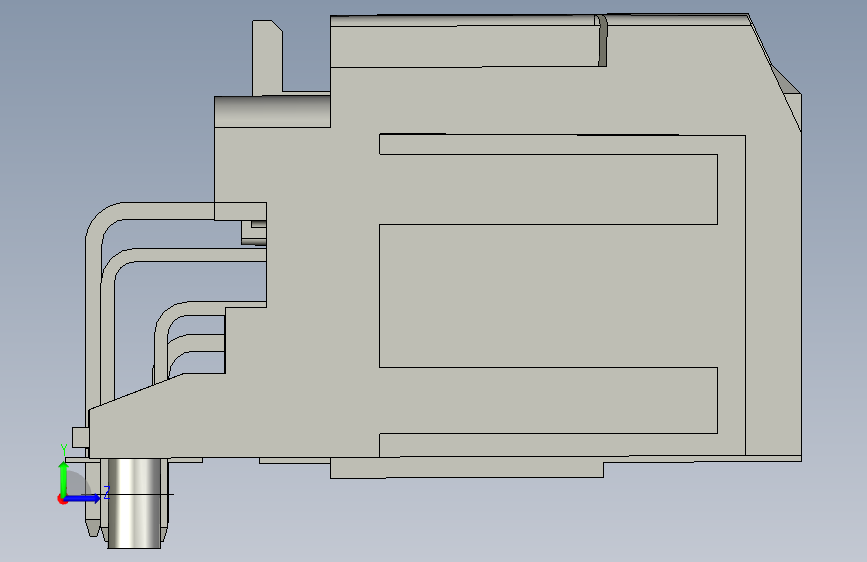Select the upright latch tab atop the housing
Screen dimensions: 867x562
[x=268, y=58]
